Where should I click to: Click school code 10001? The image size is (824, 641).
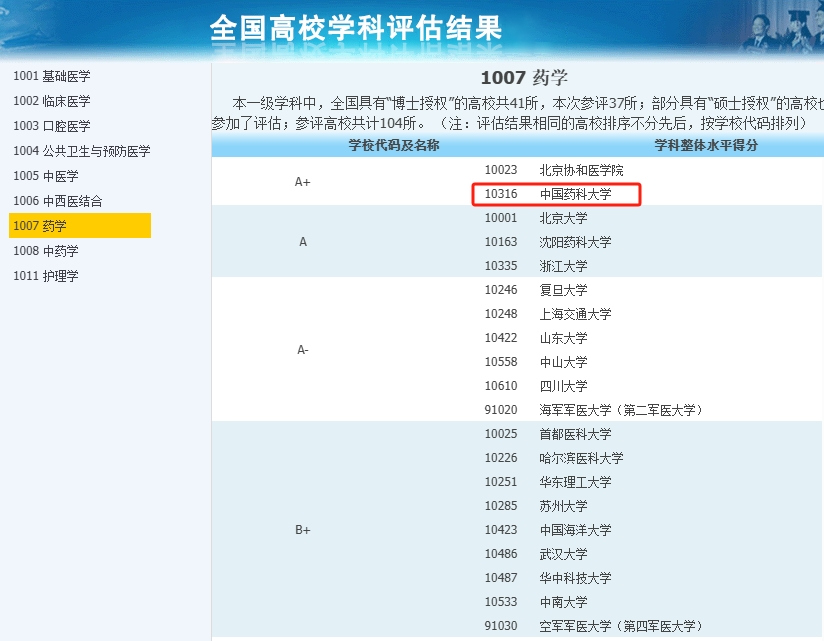501,218
